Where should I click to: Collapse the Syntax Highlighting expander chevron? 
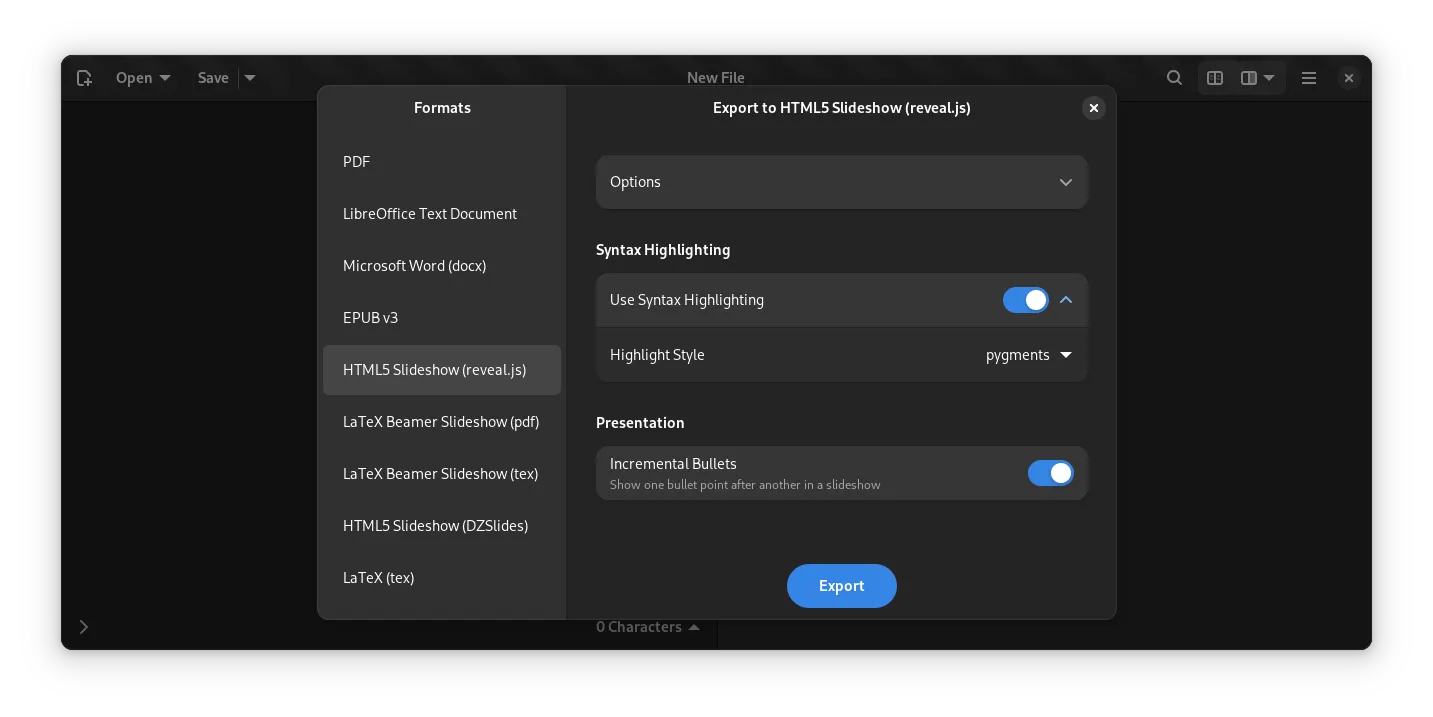point(1066,300)
